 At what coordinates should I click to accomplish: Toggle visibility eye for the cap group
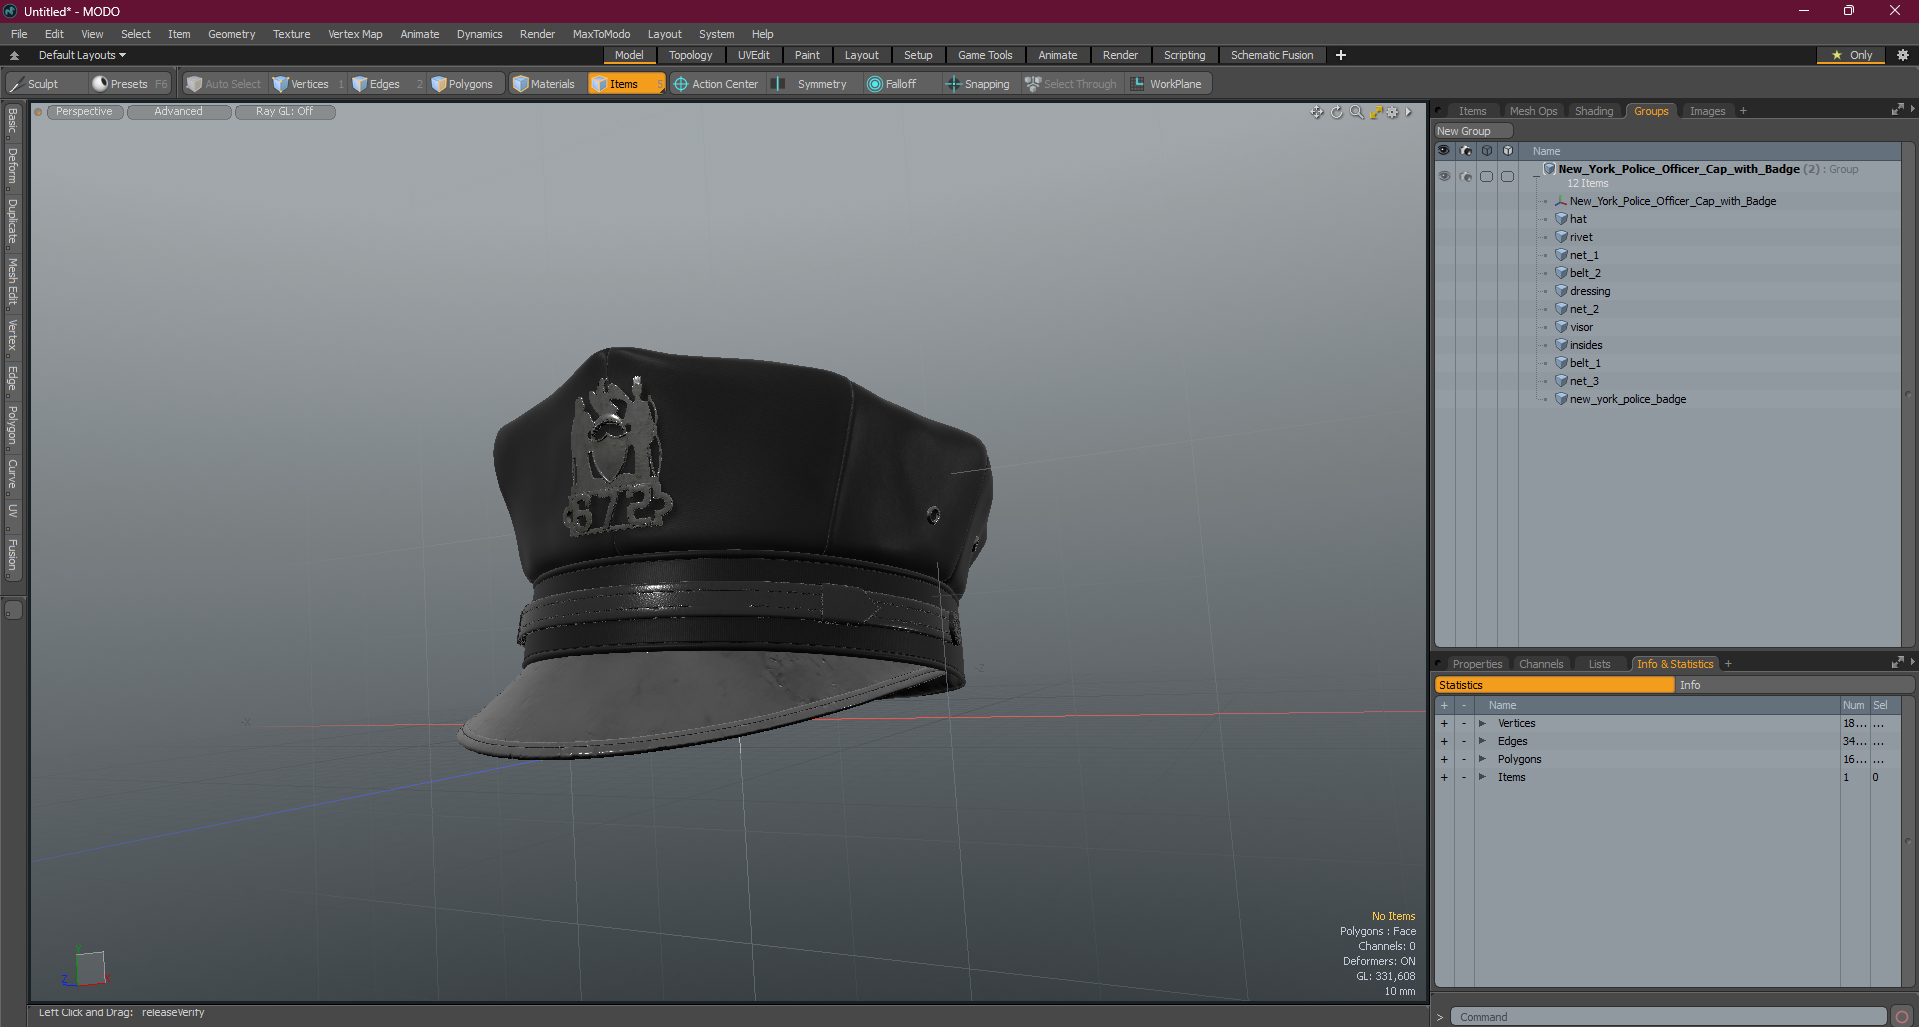[x=1444, y=176]
